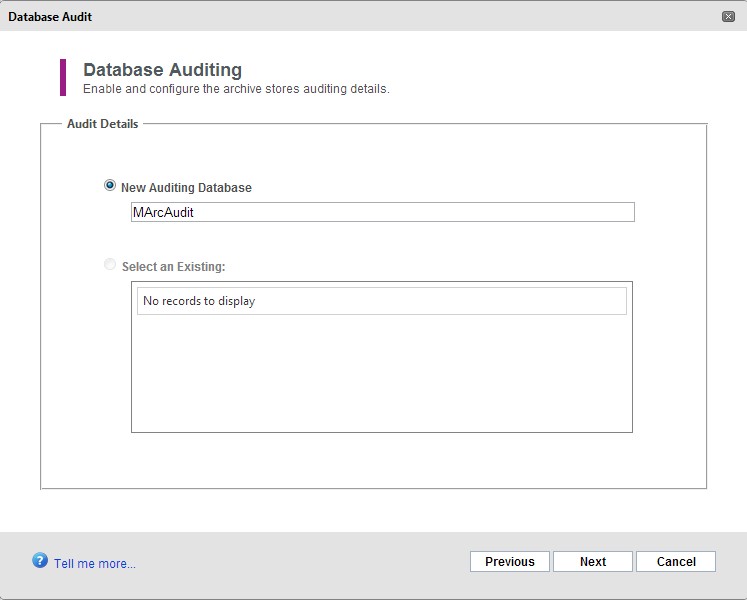The height and width of the screenshot is (600, 747).
Task: Click the 'Select an Existing:' label text
Action: tap(173, 266)
